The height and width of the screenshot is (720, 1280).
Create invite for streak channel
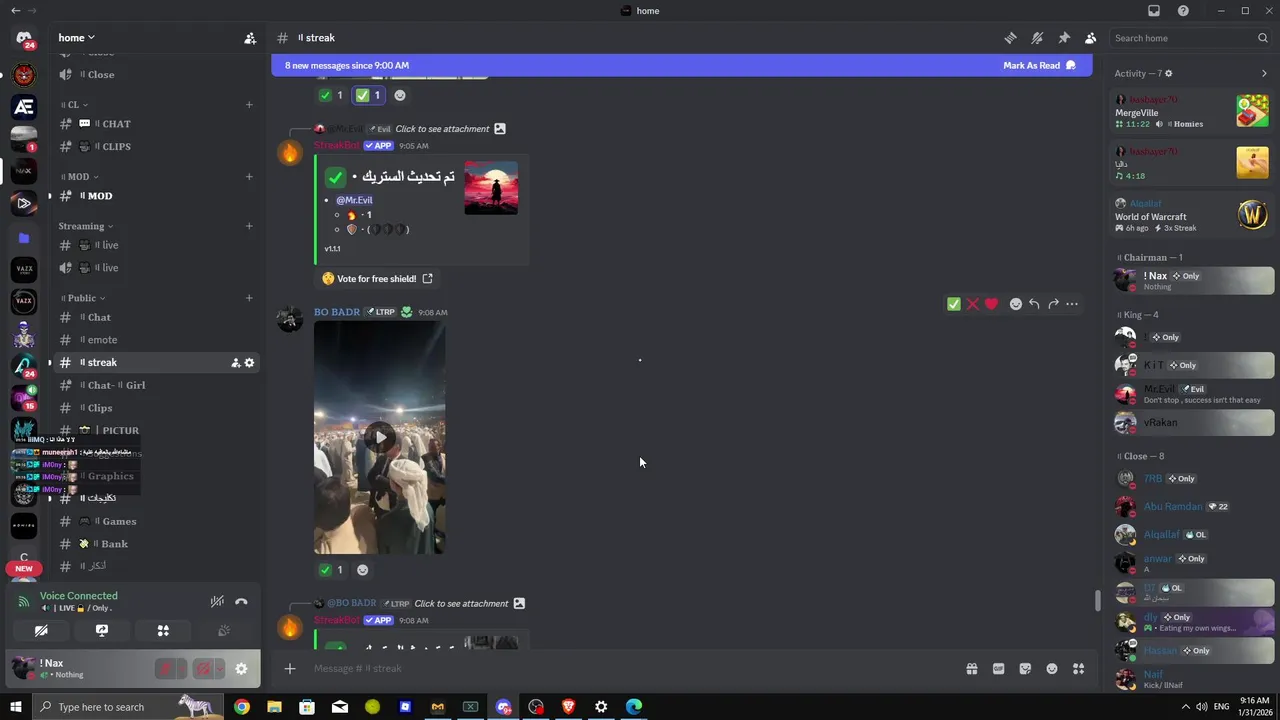click(x=235, y=363)
